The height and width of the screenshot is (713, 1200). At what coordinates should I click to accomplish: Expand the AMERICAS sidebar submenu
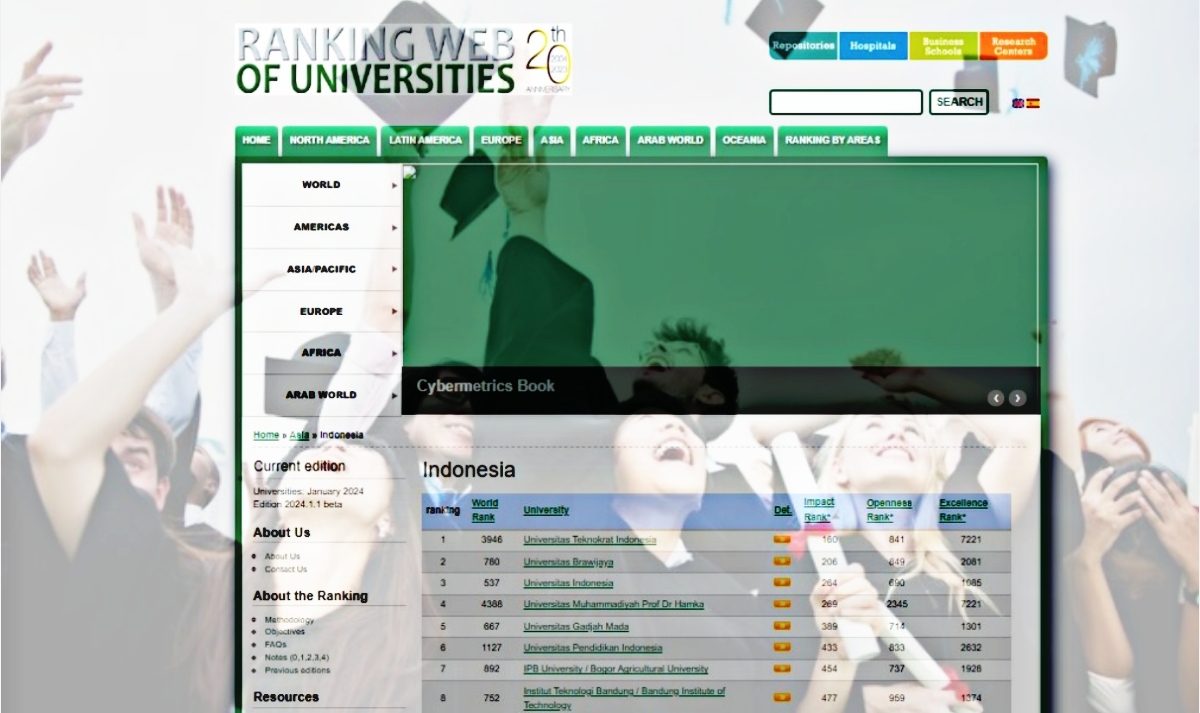pyautogui.click(x=321, y=227)
